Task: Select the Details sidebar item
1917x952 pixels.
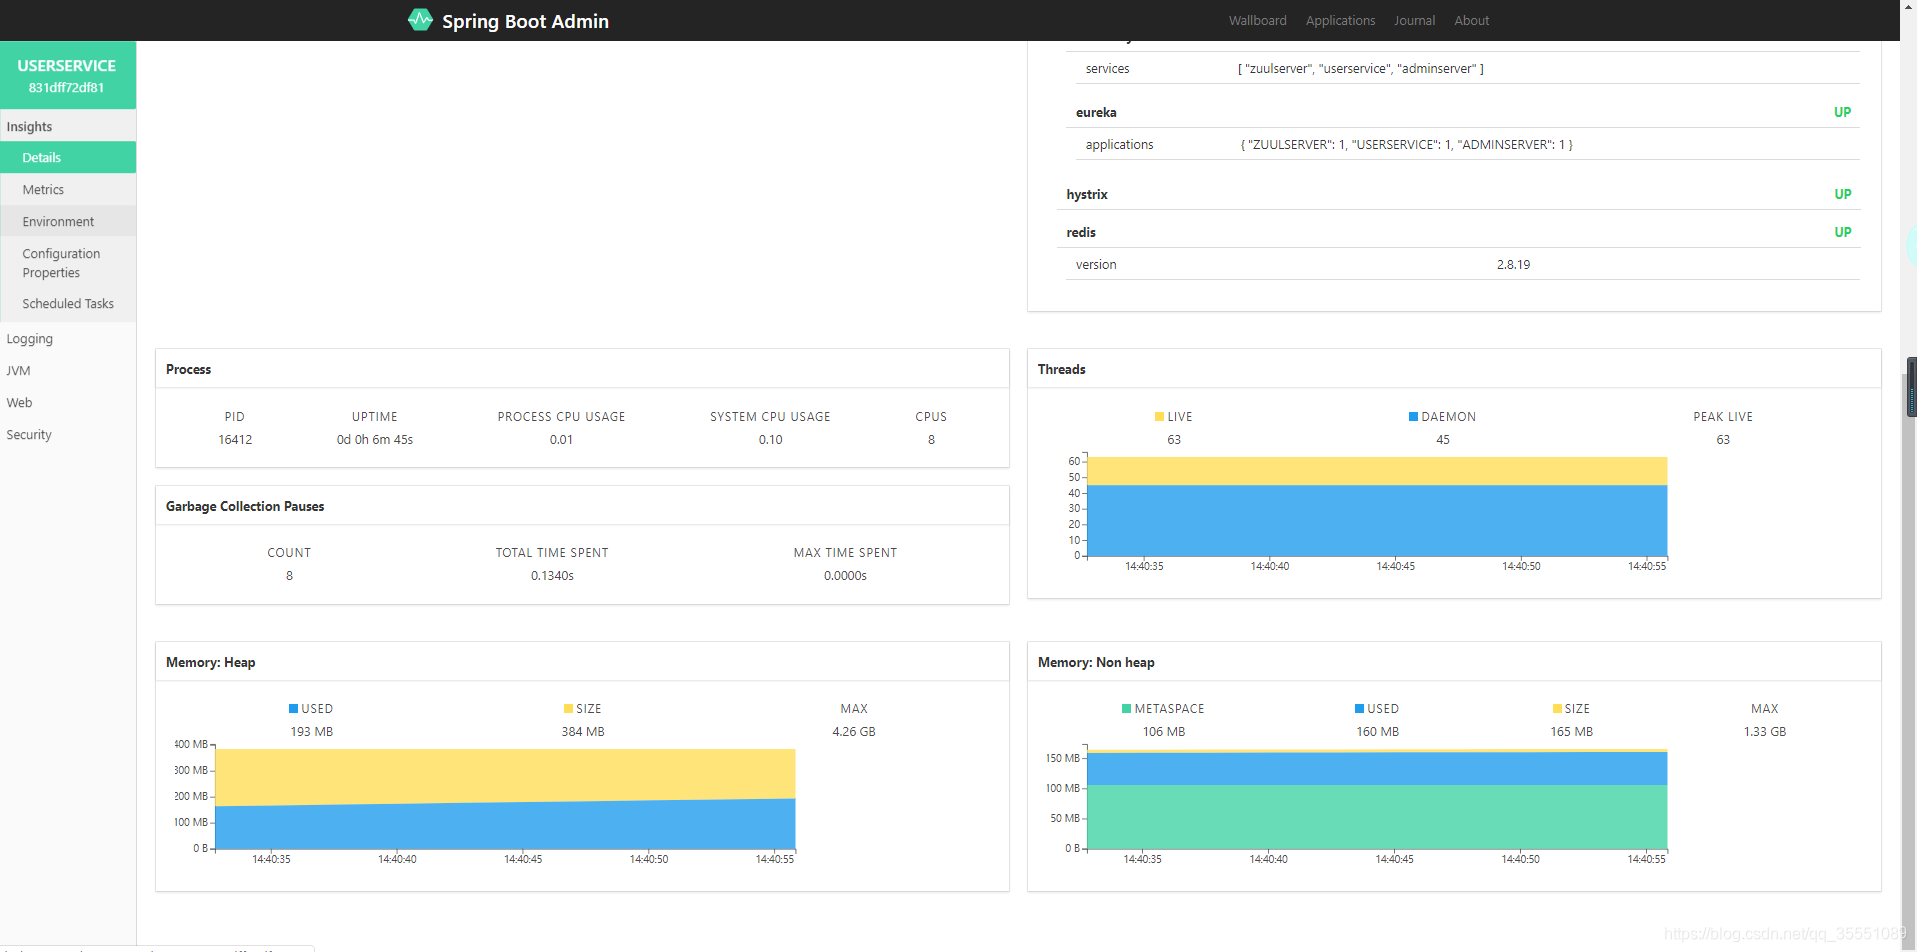Action: 67,157
